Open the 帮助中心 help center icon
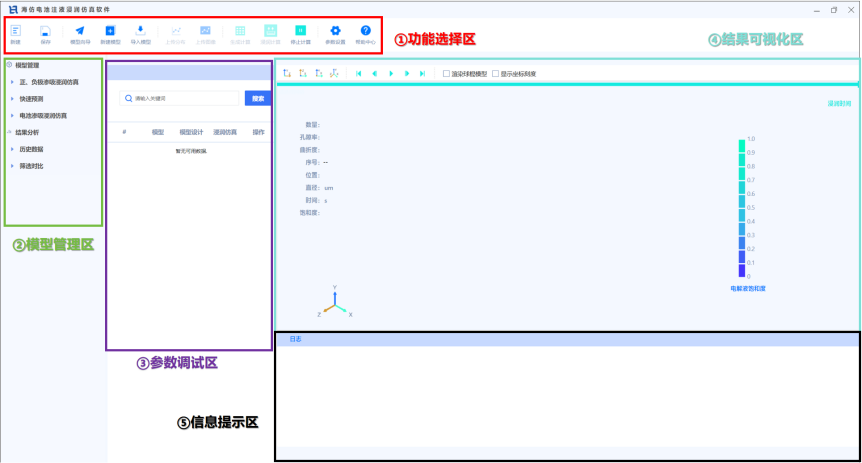 (x=366, y=33)
